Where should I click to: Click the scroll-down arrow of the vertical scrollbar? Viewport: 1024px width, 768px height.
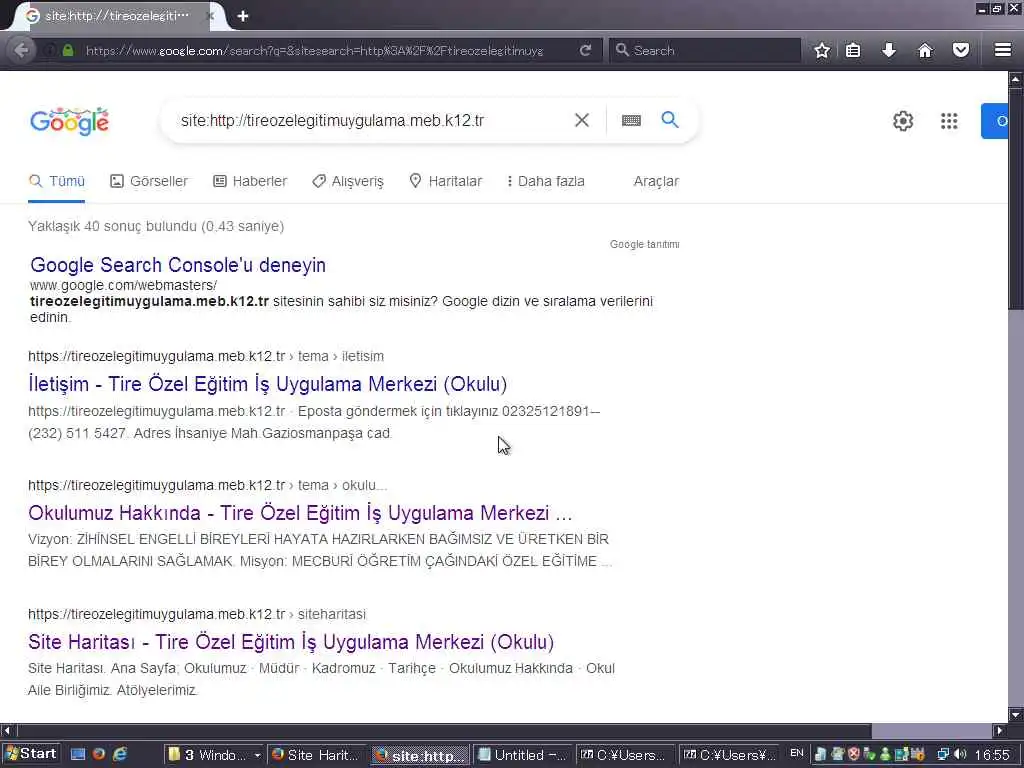(1016, 714)
